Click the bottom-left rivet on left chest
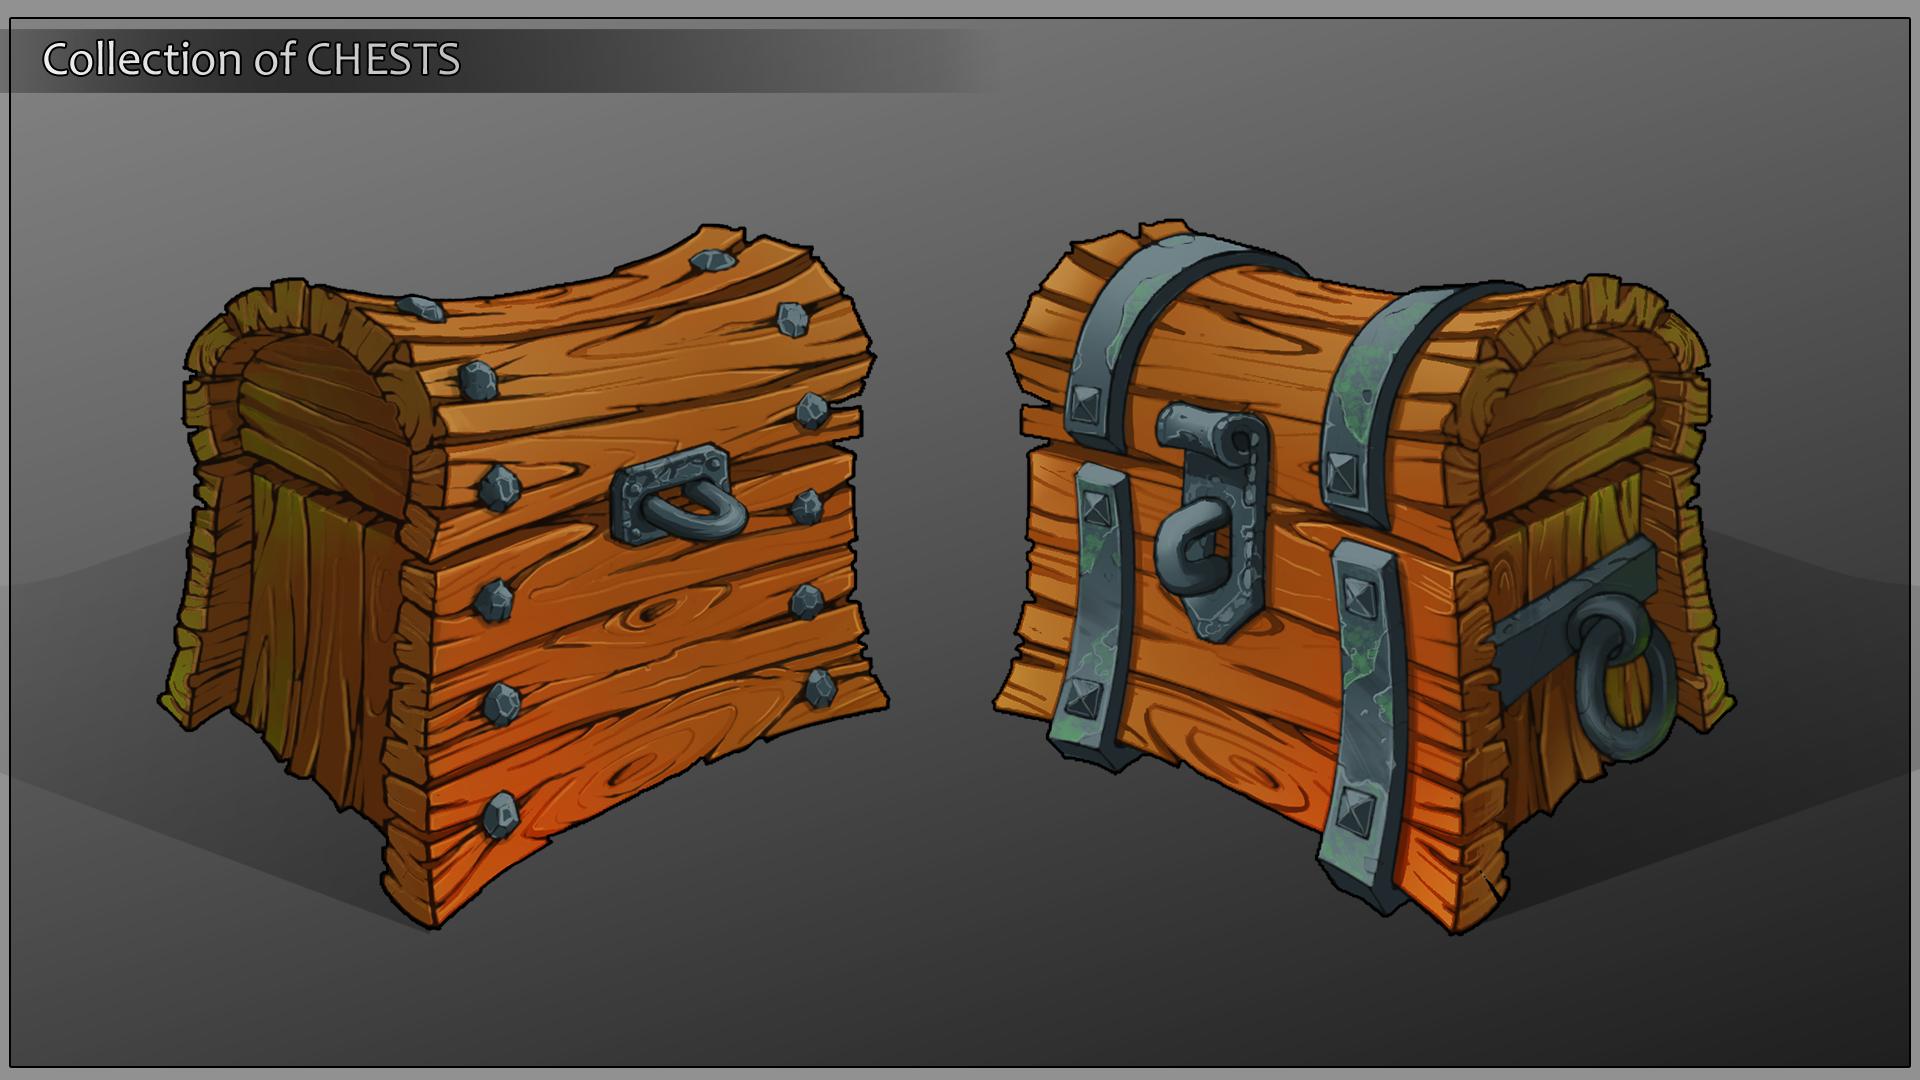Image resolution: width=1920 pixels, height=1080 pixels. coord(500,813)
